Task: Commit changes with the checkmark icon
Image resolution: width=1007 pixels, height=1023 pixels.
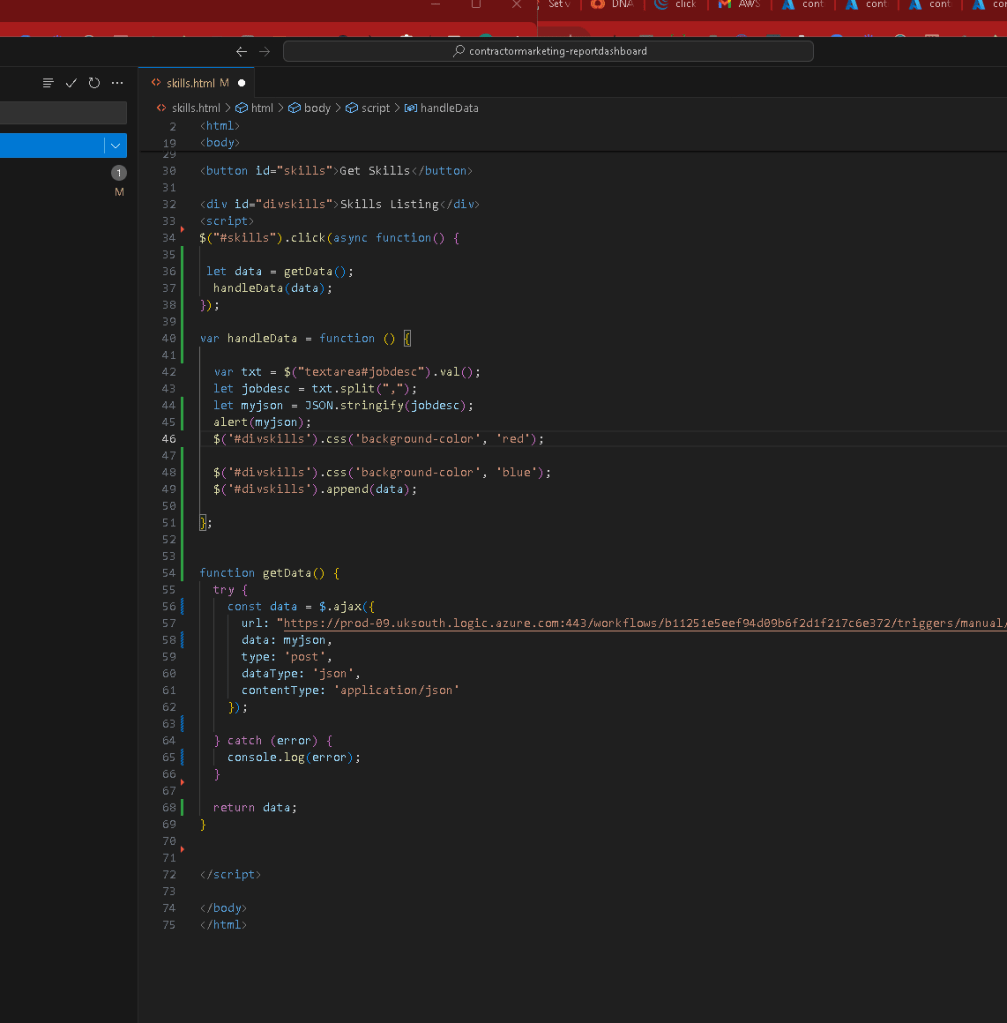Action: click(x=71, y=83)
